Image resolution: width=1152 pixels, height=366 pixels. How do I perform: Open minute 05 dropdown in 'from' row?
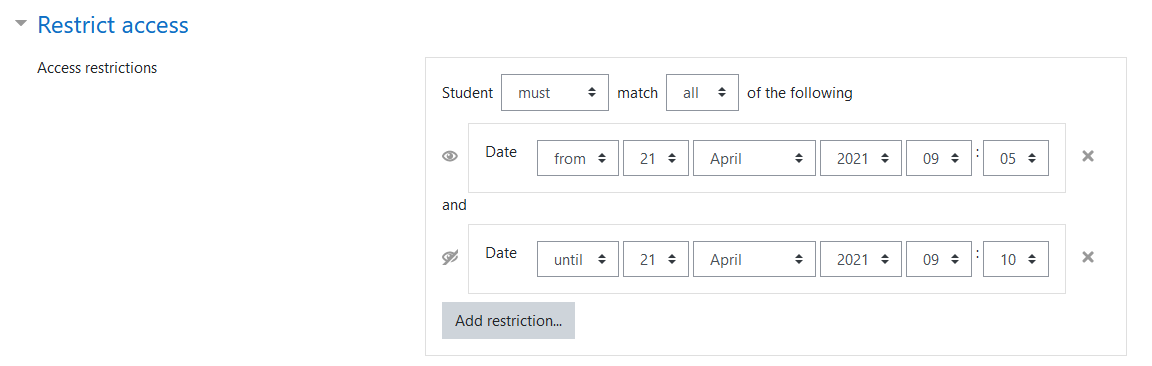pyautogui.click(x=1016, y=158)
